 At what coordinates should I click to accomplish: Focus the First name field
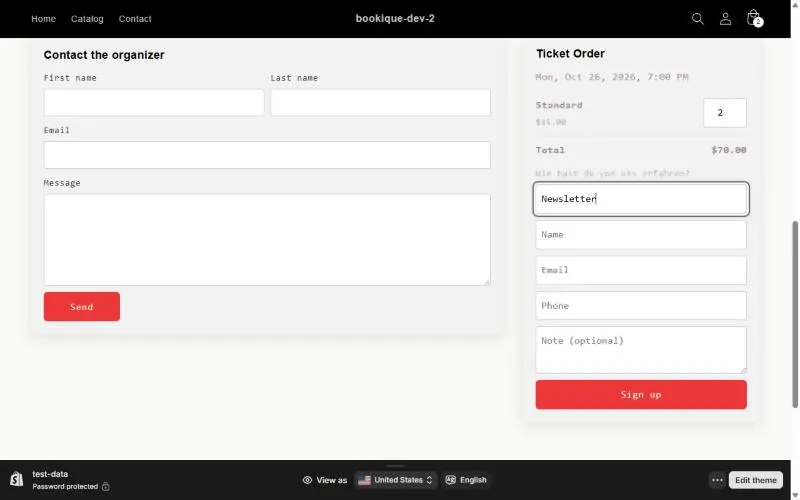pos(154,103)
